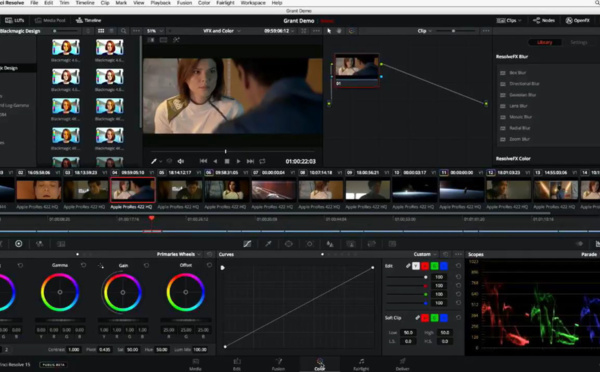The image size is (600, 372).
Task: Toggle the OpenFX panel button
Action: pyautogui.click(x=578, y=20)
